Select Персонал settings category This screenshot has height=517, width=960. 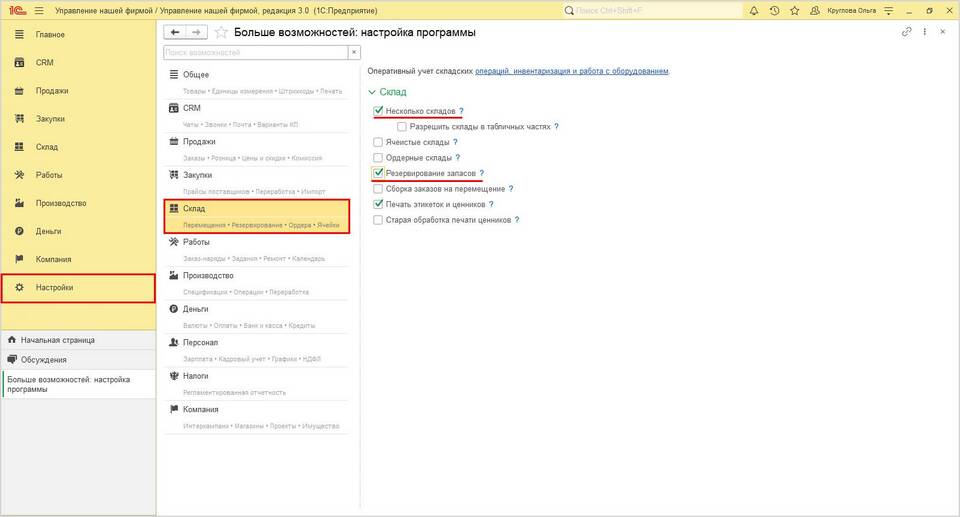pos(256,350)
